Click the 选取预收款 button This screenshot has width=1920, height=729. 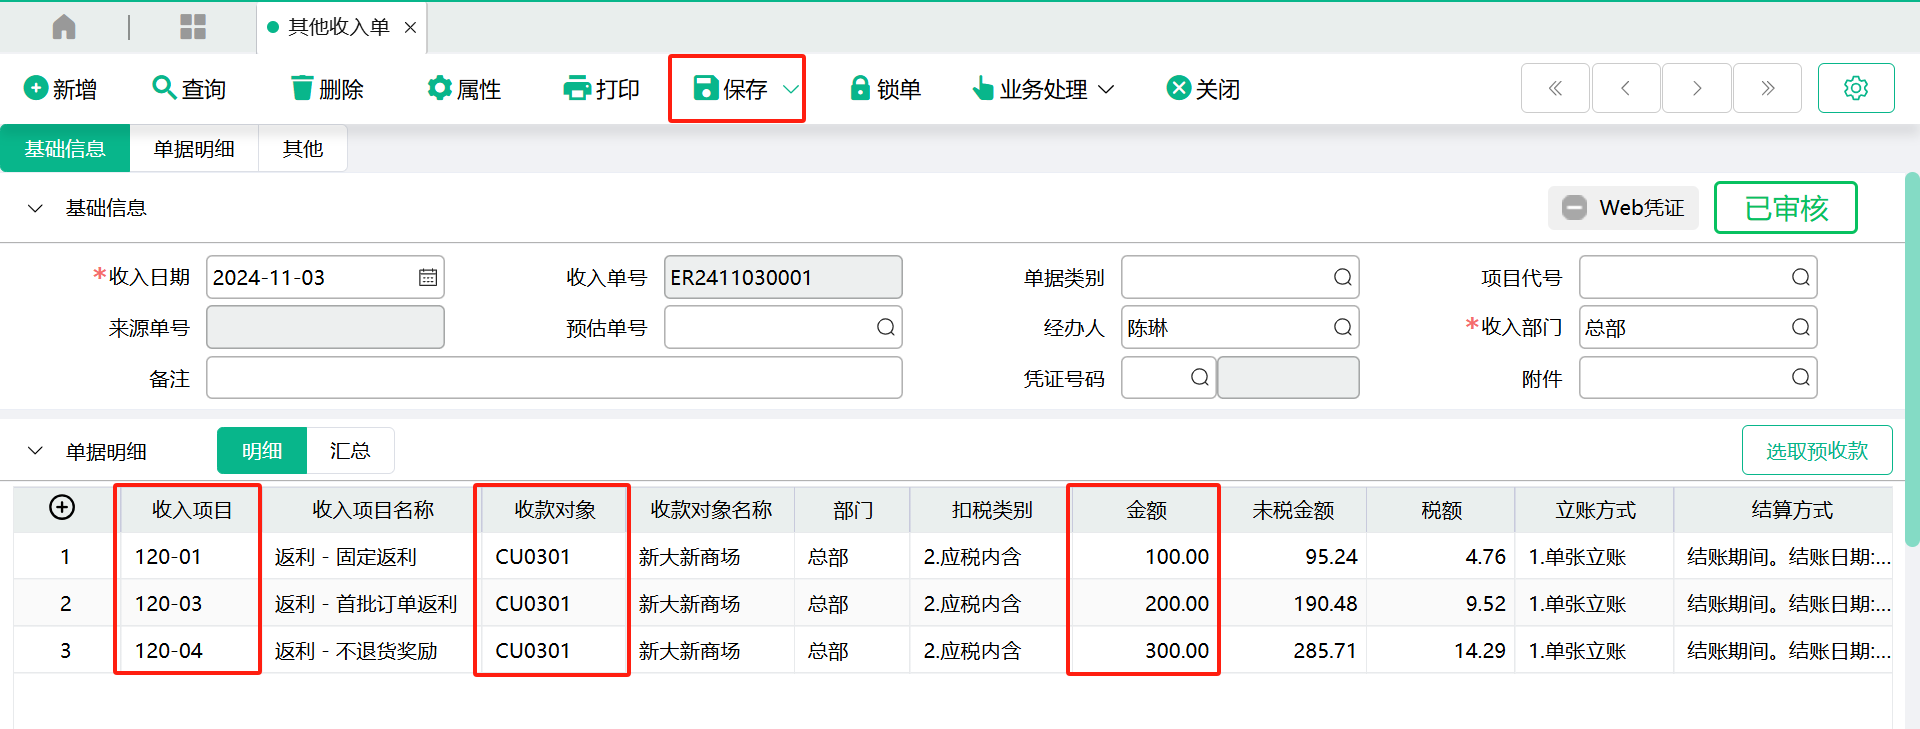pos(1816,451)
